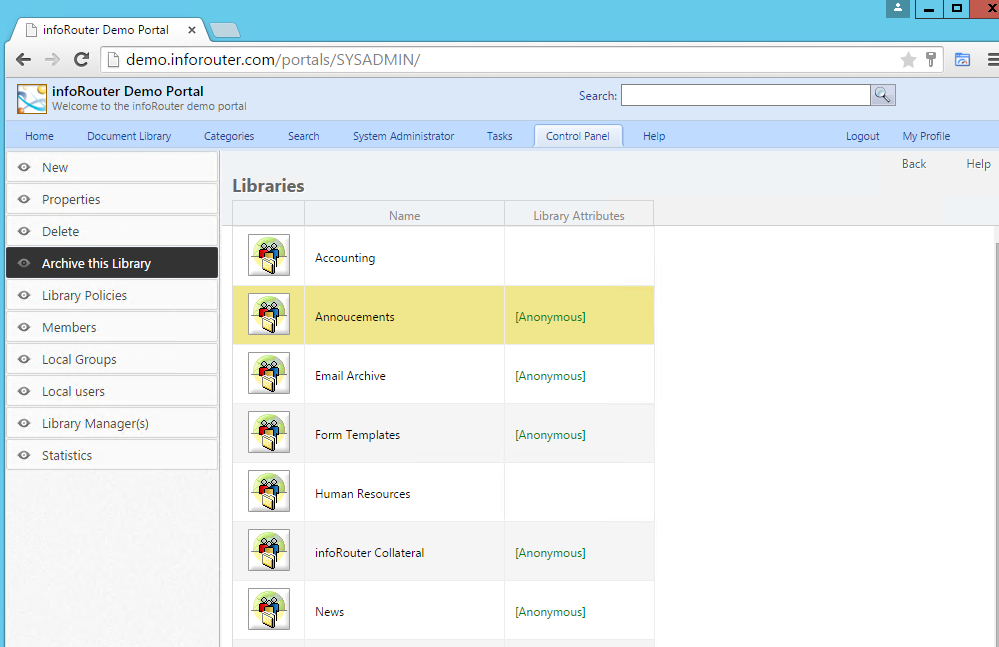Click Delete in the sidebar
The height and width of the screenshot is (647, 999).
[x=112, y=231]
